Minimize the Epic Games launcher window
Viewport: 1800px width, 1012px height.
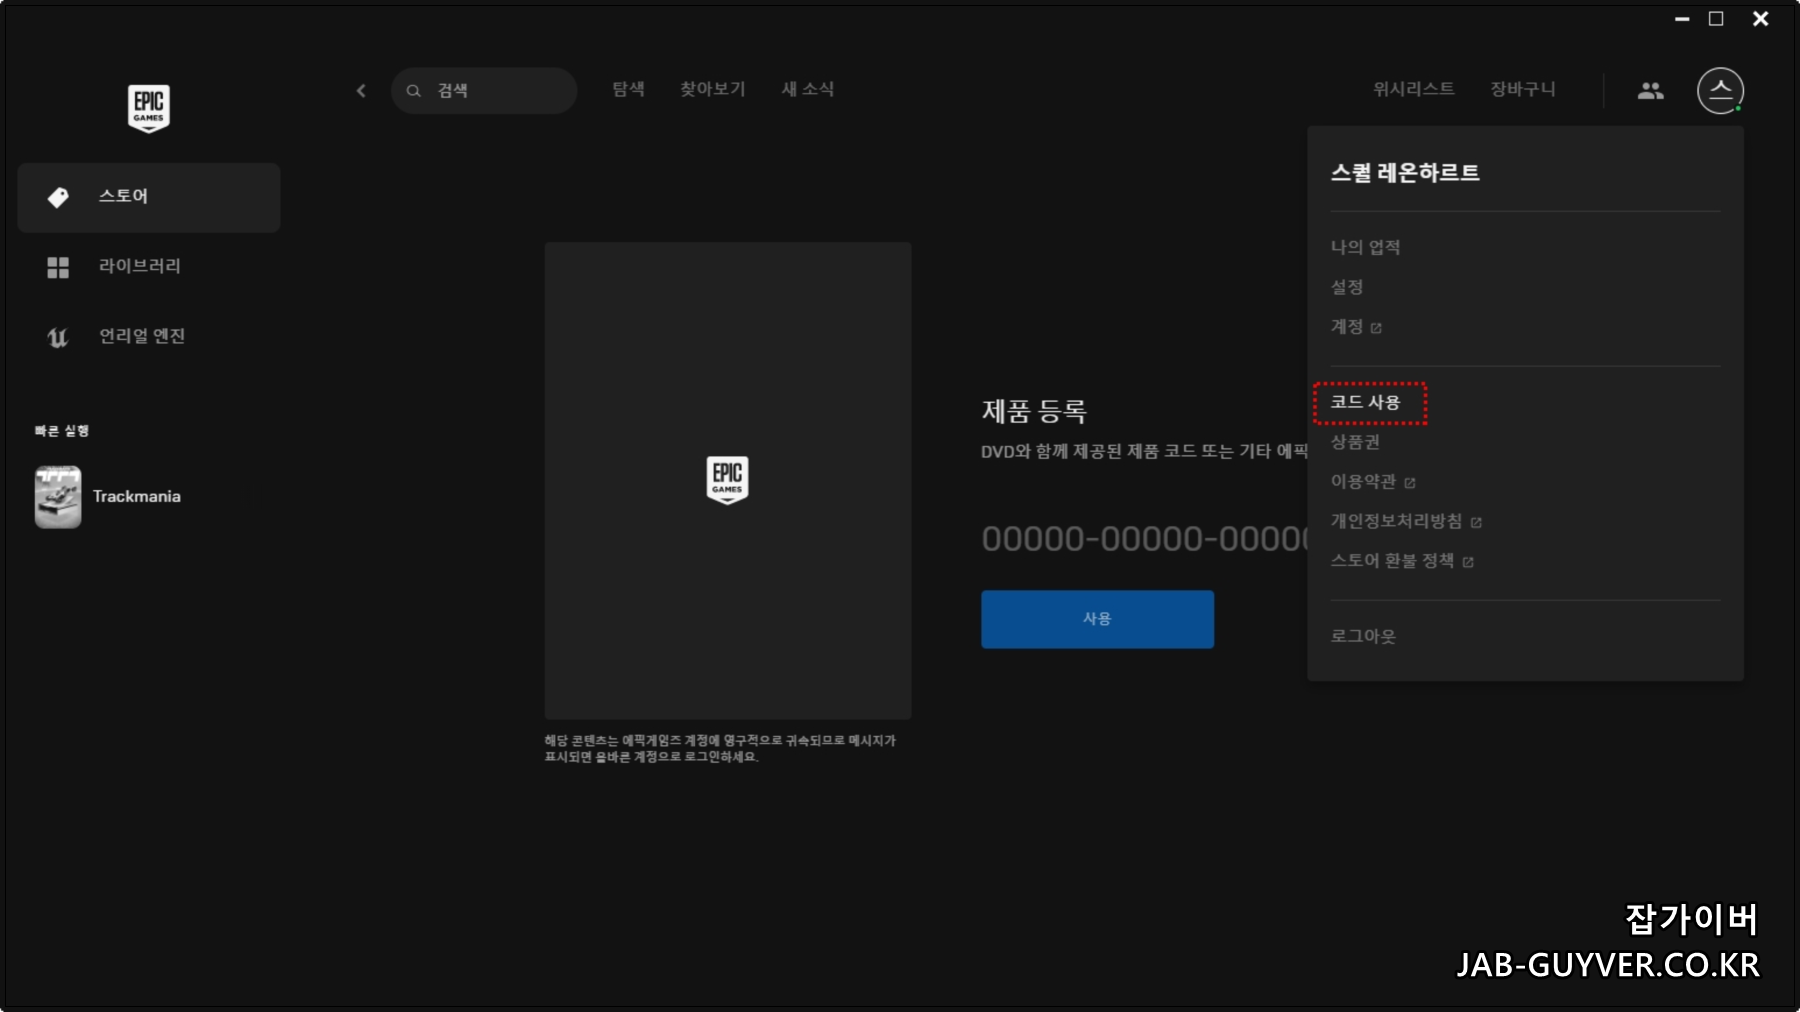click(1682, 19)
